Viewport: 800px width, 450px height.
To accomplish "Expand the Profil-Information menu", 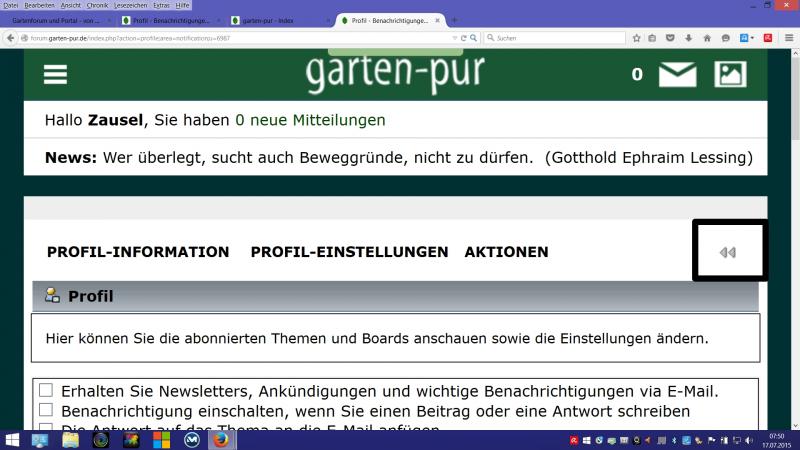I will tap(138, 252).
